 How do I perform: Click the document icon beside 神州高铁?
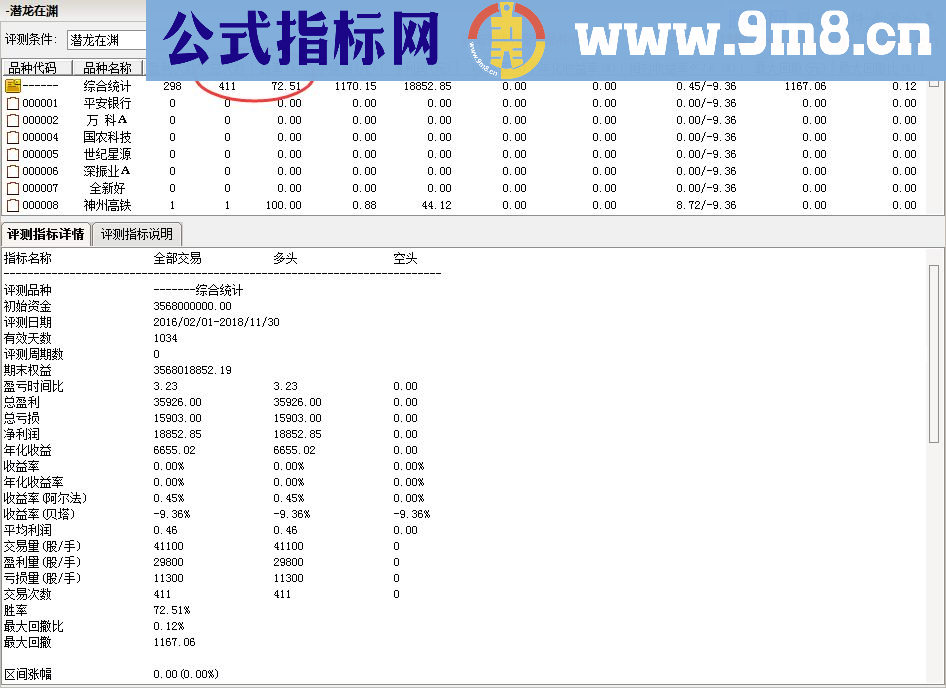[x=12, y=205]
